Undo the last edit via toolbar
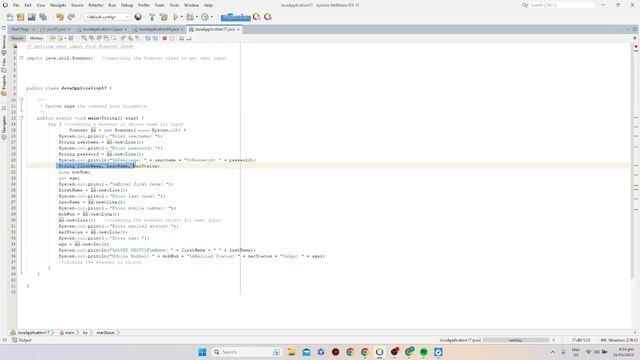The image size is (640, 360). [60, 17]
